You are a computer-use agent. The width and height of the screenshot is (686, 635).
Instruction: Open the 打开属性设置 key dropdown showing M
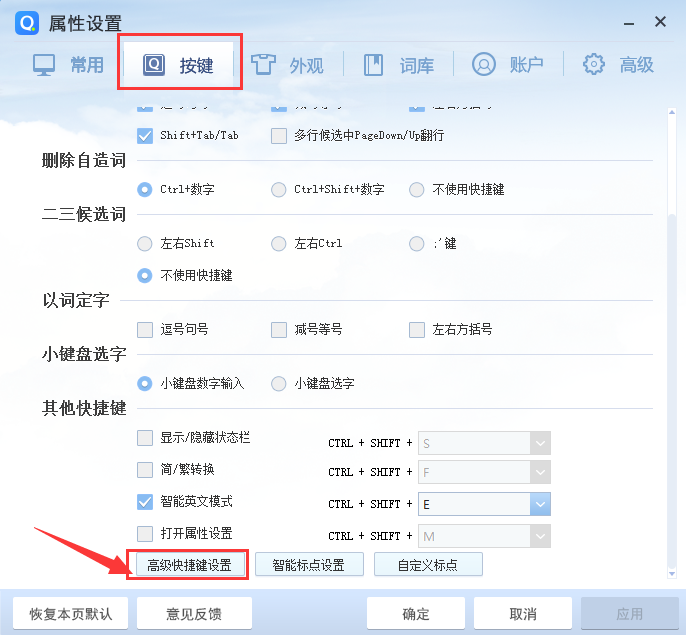540,536
